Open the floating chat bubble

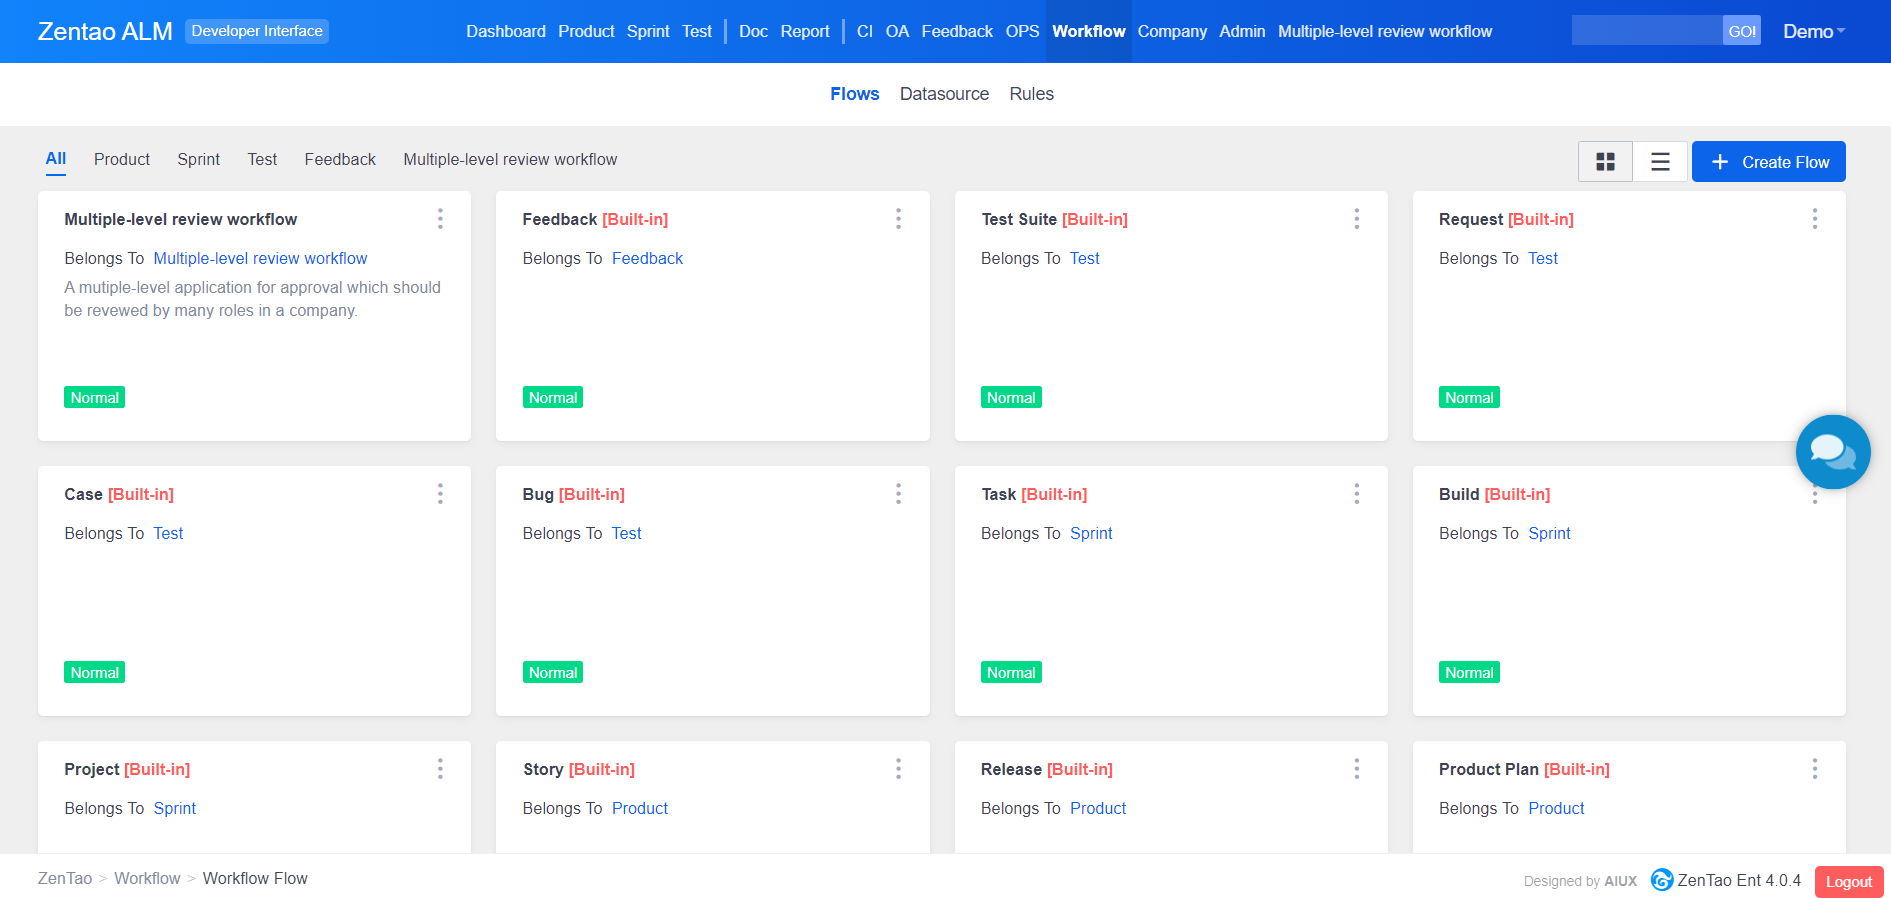pyautogui.click(x=1832, y=452)
